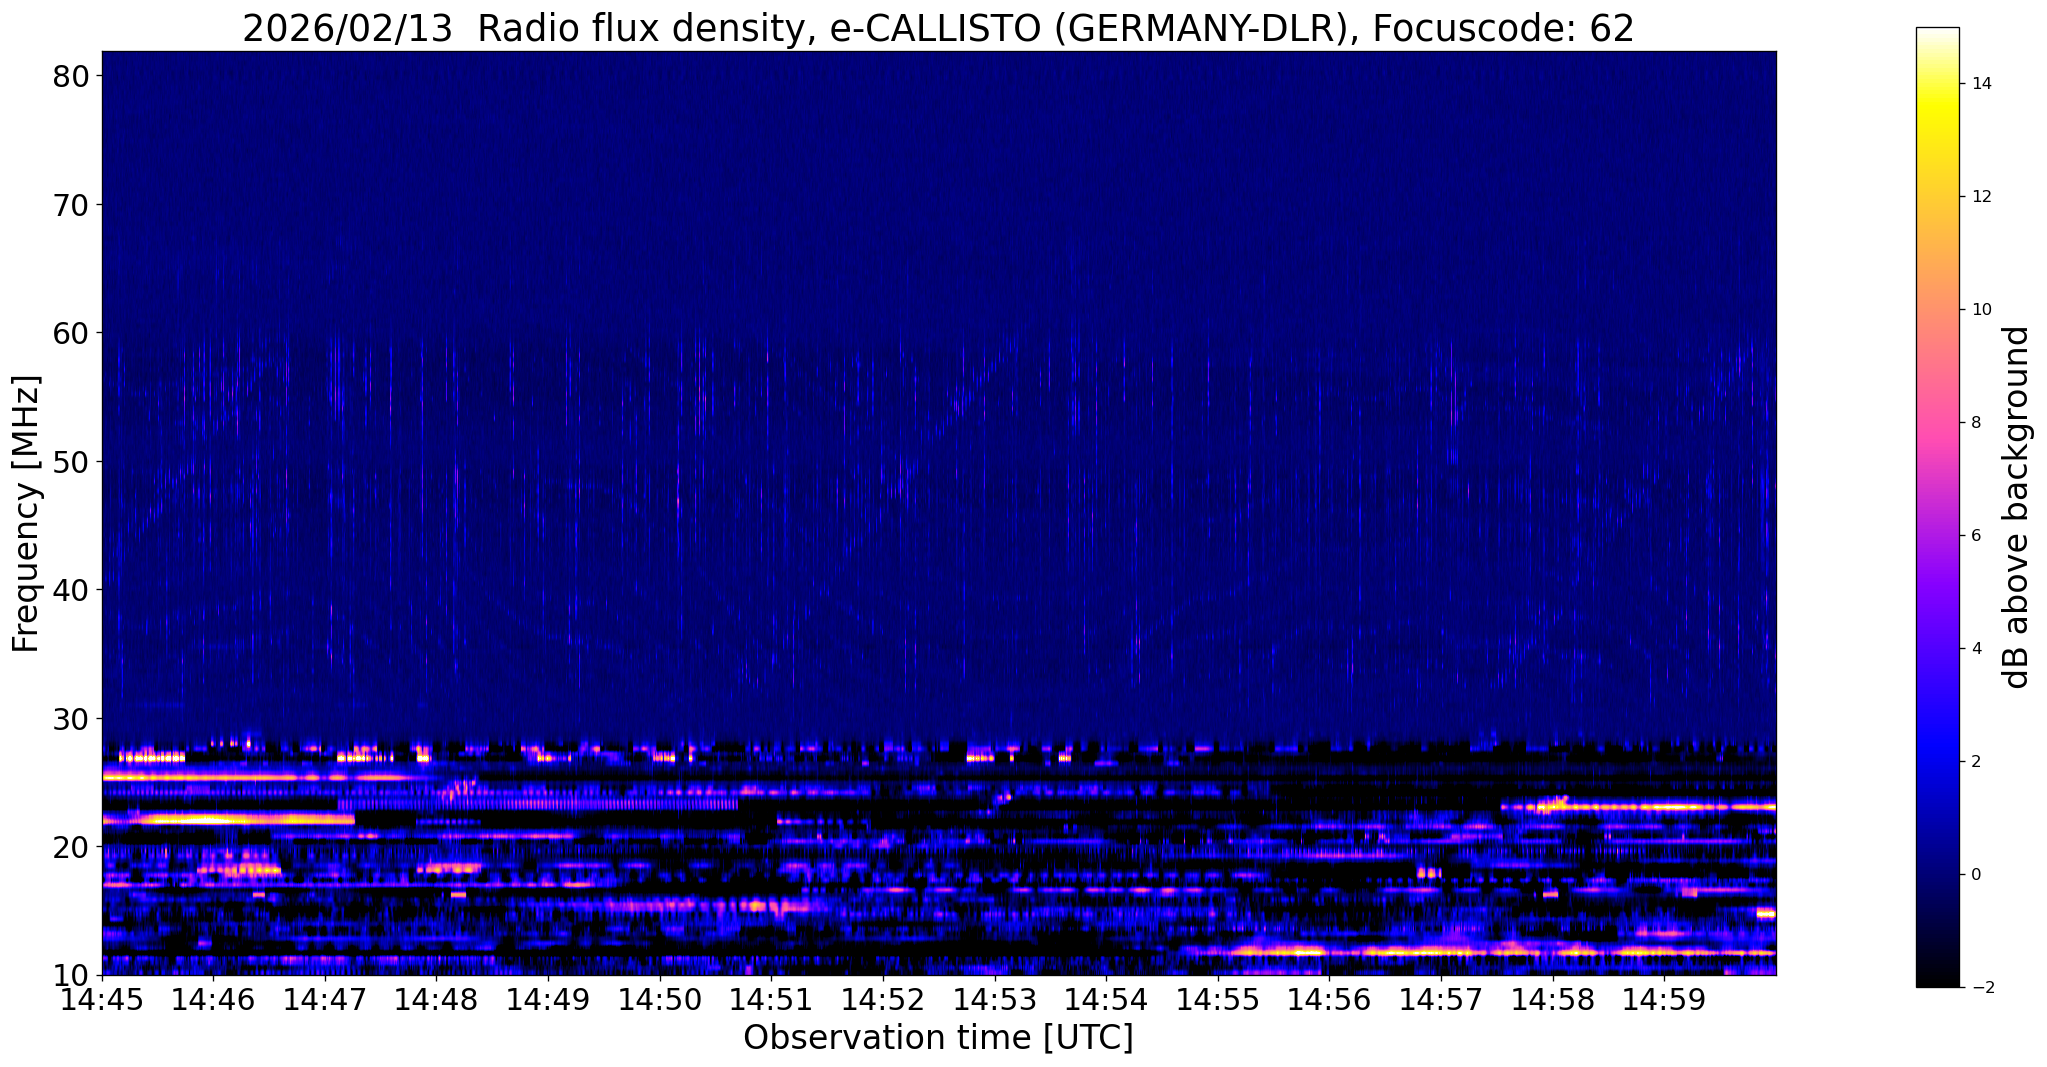Click the 30 MHz frequency tick label
This screenshot has height=1067, width=2047.
pyautogui.click(x=71, y=718)
